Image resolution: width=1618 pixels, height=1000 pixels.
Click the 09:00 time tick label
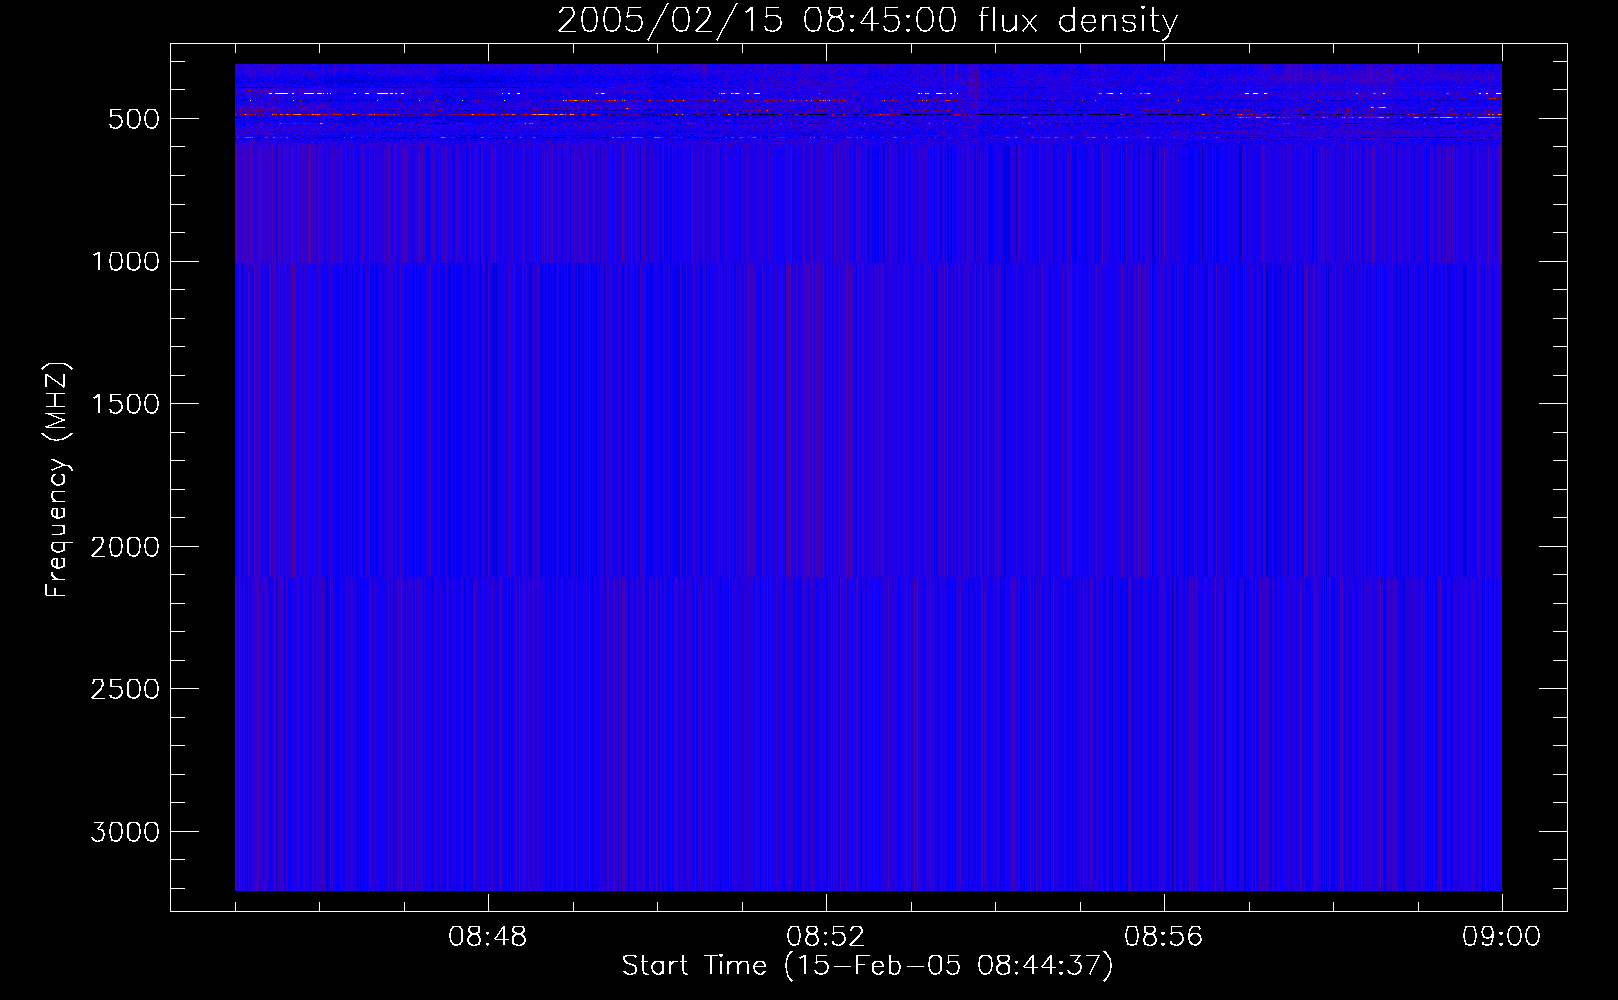coord(1502,937)
